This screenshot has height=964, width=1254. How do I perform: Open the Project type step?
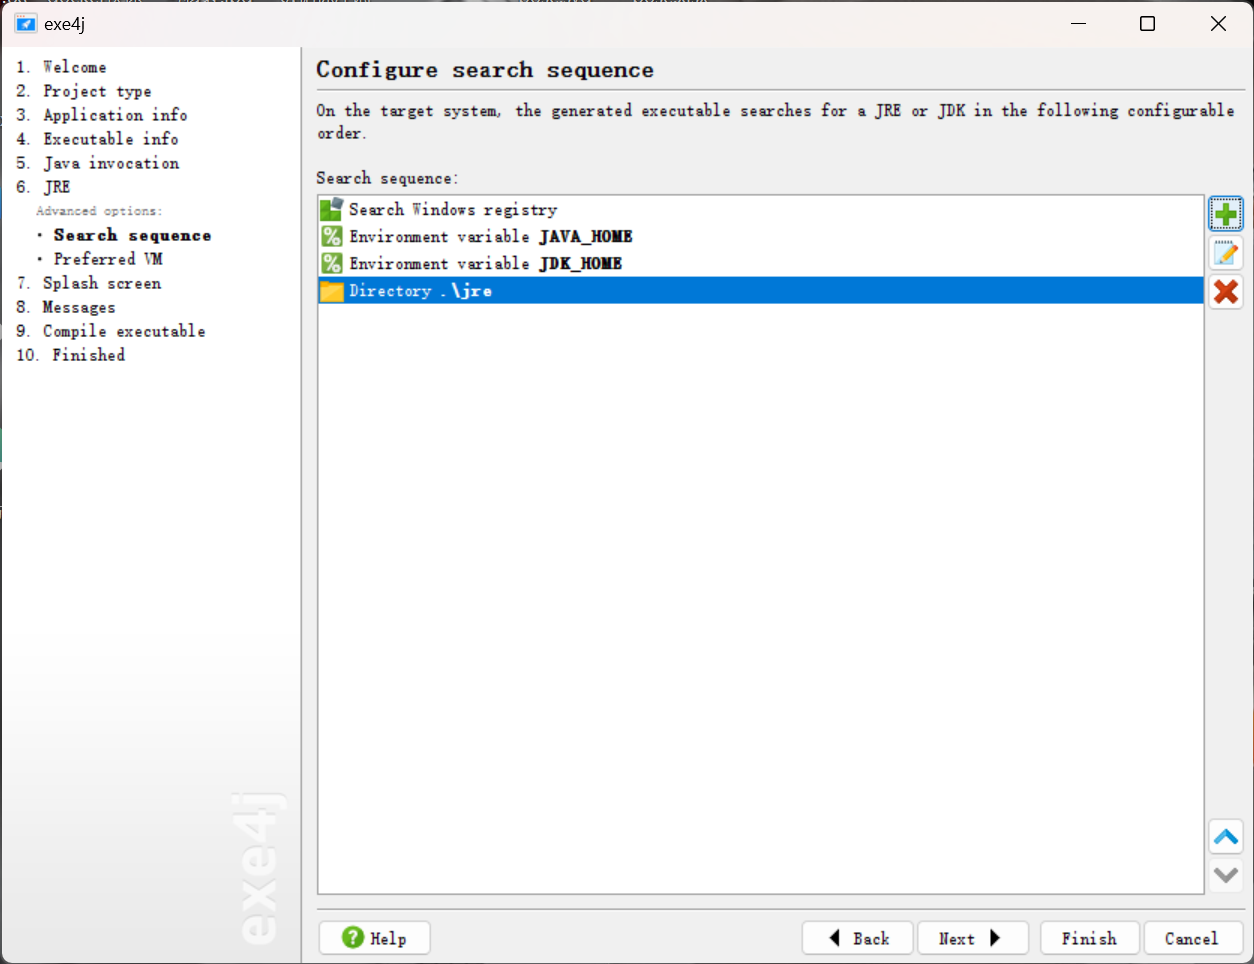point(97,91)
